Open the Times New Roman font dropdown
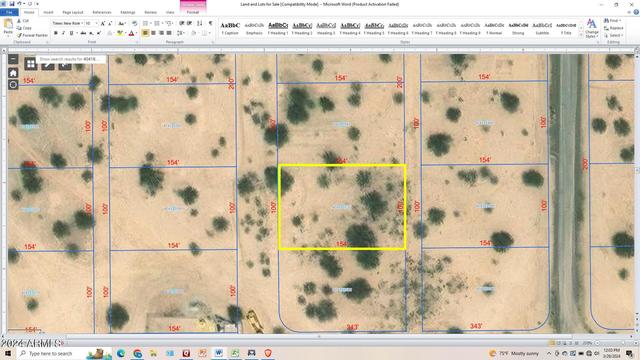 pyautogui.click(x=67, y=23)
